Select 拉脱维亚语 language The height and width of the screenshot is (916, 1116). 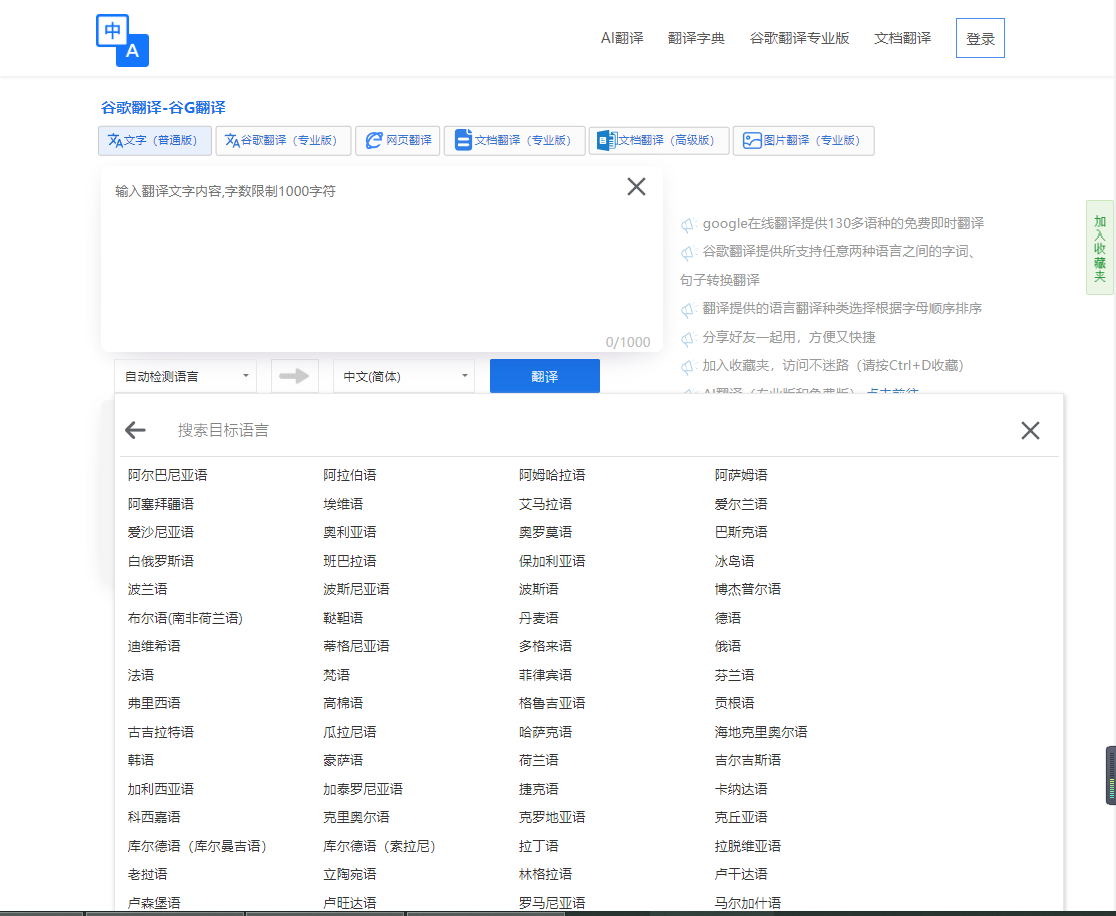click(747, 846)
